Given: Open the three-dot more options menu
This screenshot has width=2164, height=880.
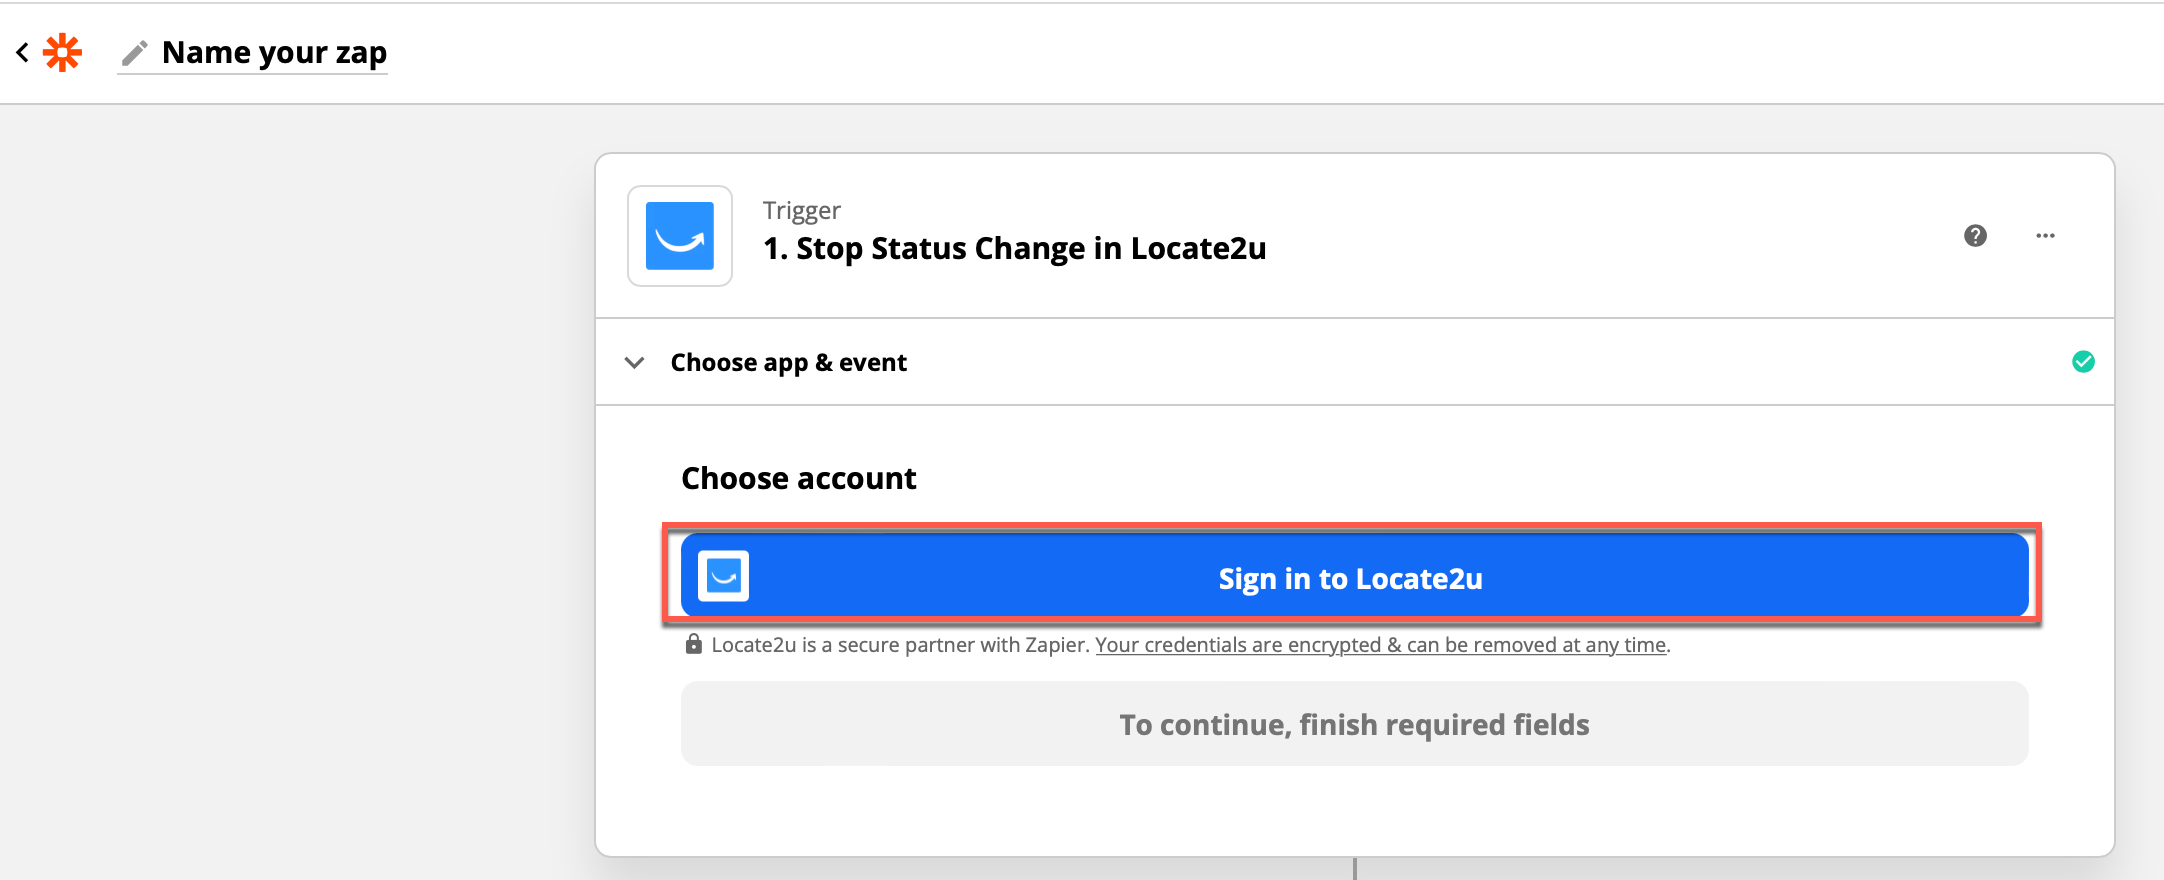Looking at the screenshot, I should [x=2045, y=236].
